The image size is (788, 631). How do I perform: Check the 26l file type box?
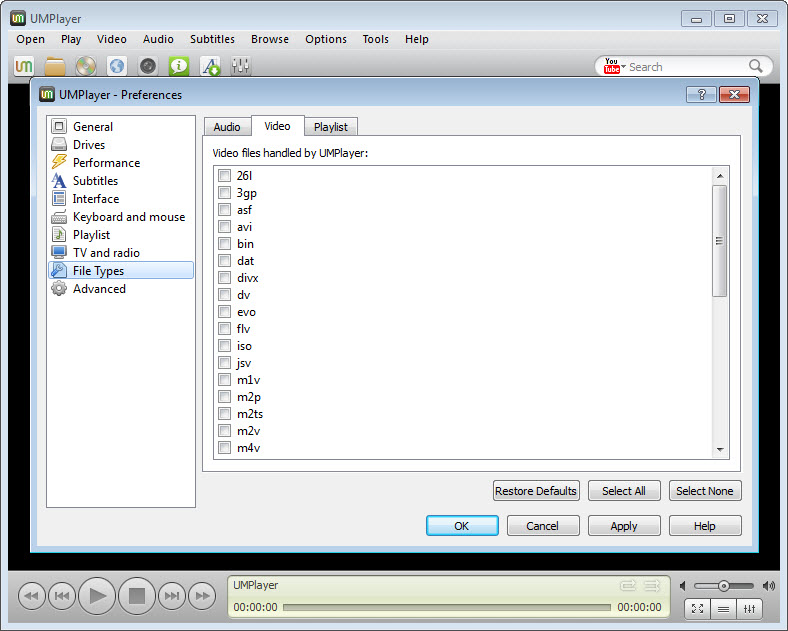(x=225, y=176)
